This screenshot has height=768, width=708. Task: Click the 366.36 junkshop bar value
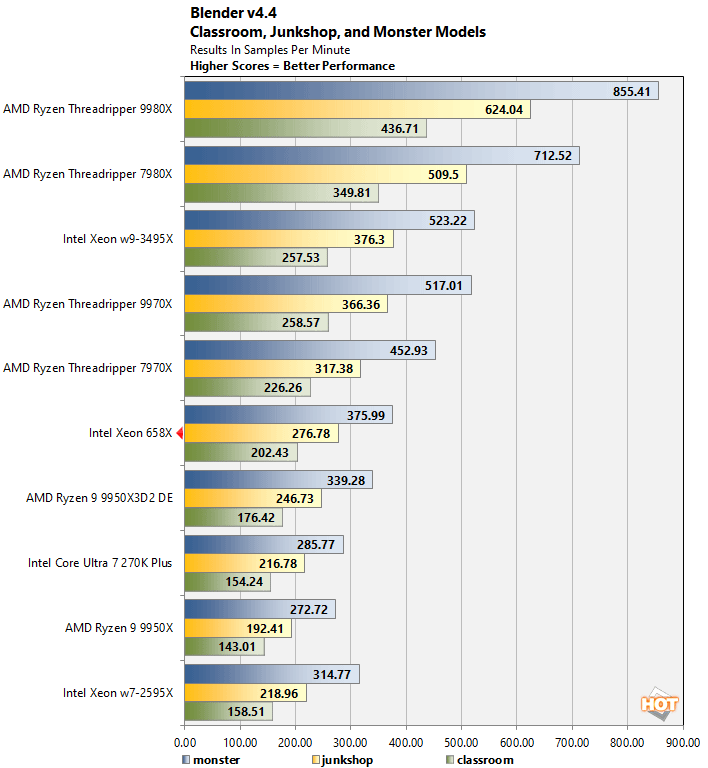click(361, 305)
